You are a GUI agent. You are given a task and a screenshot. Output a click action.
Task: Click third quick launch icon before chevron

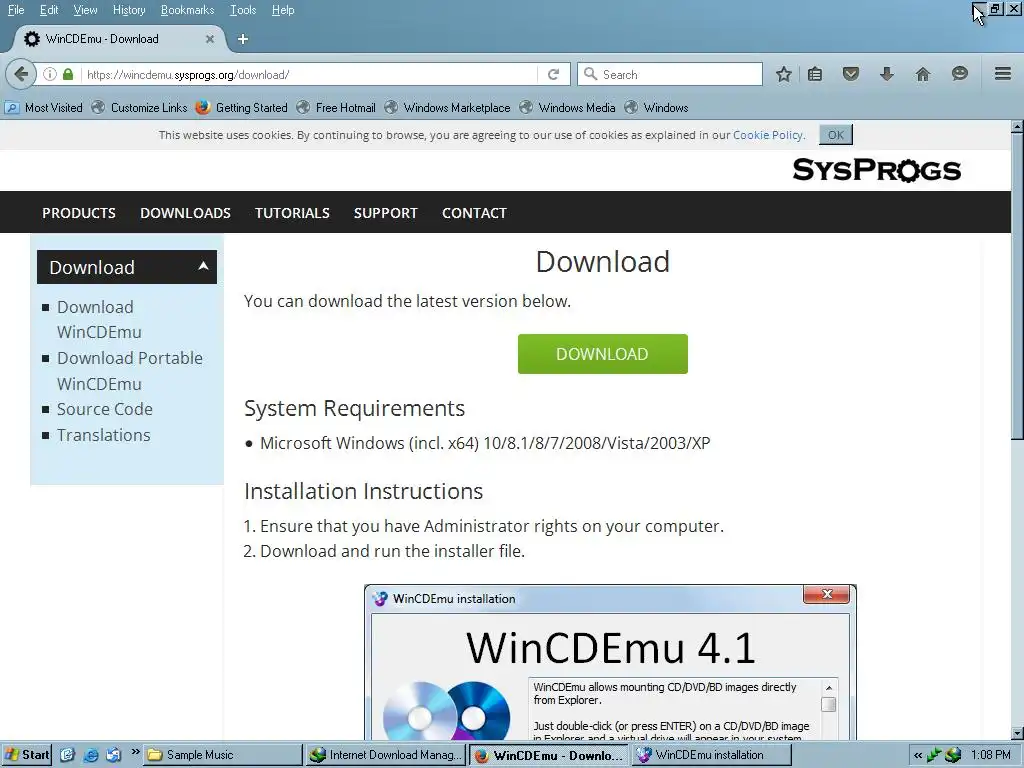click(114, 755)
